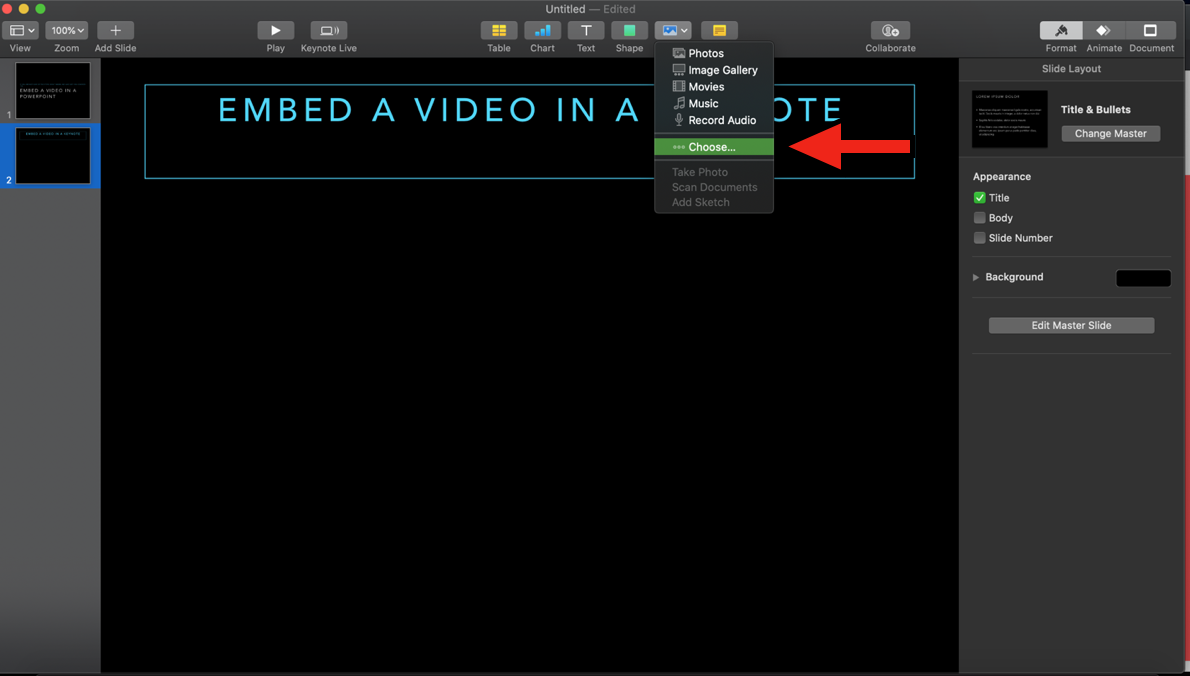This screenshot has height=676, width=1190.
Task: Insert a Table using the toolbar icon
Action: [498, 31]
